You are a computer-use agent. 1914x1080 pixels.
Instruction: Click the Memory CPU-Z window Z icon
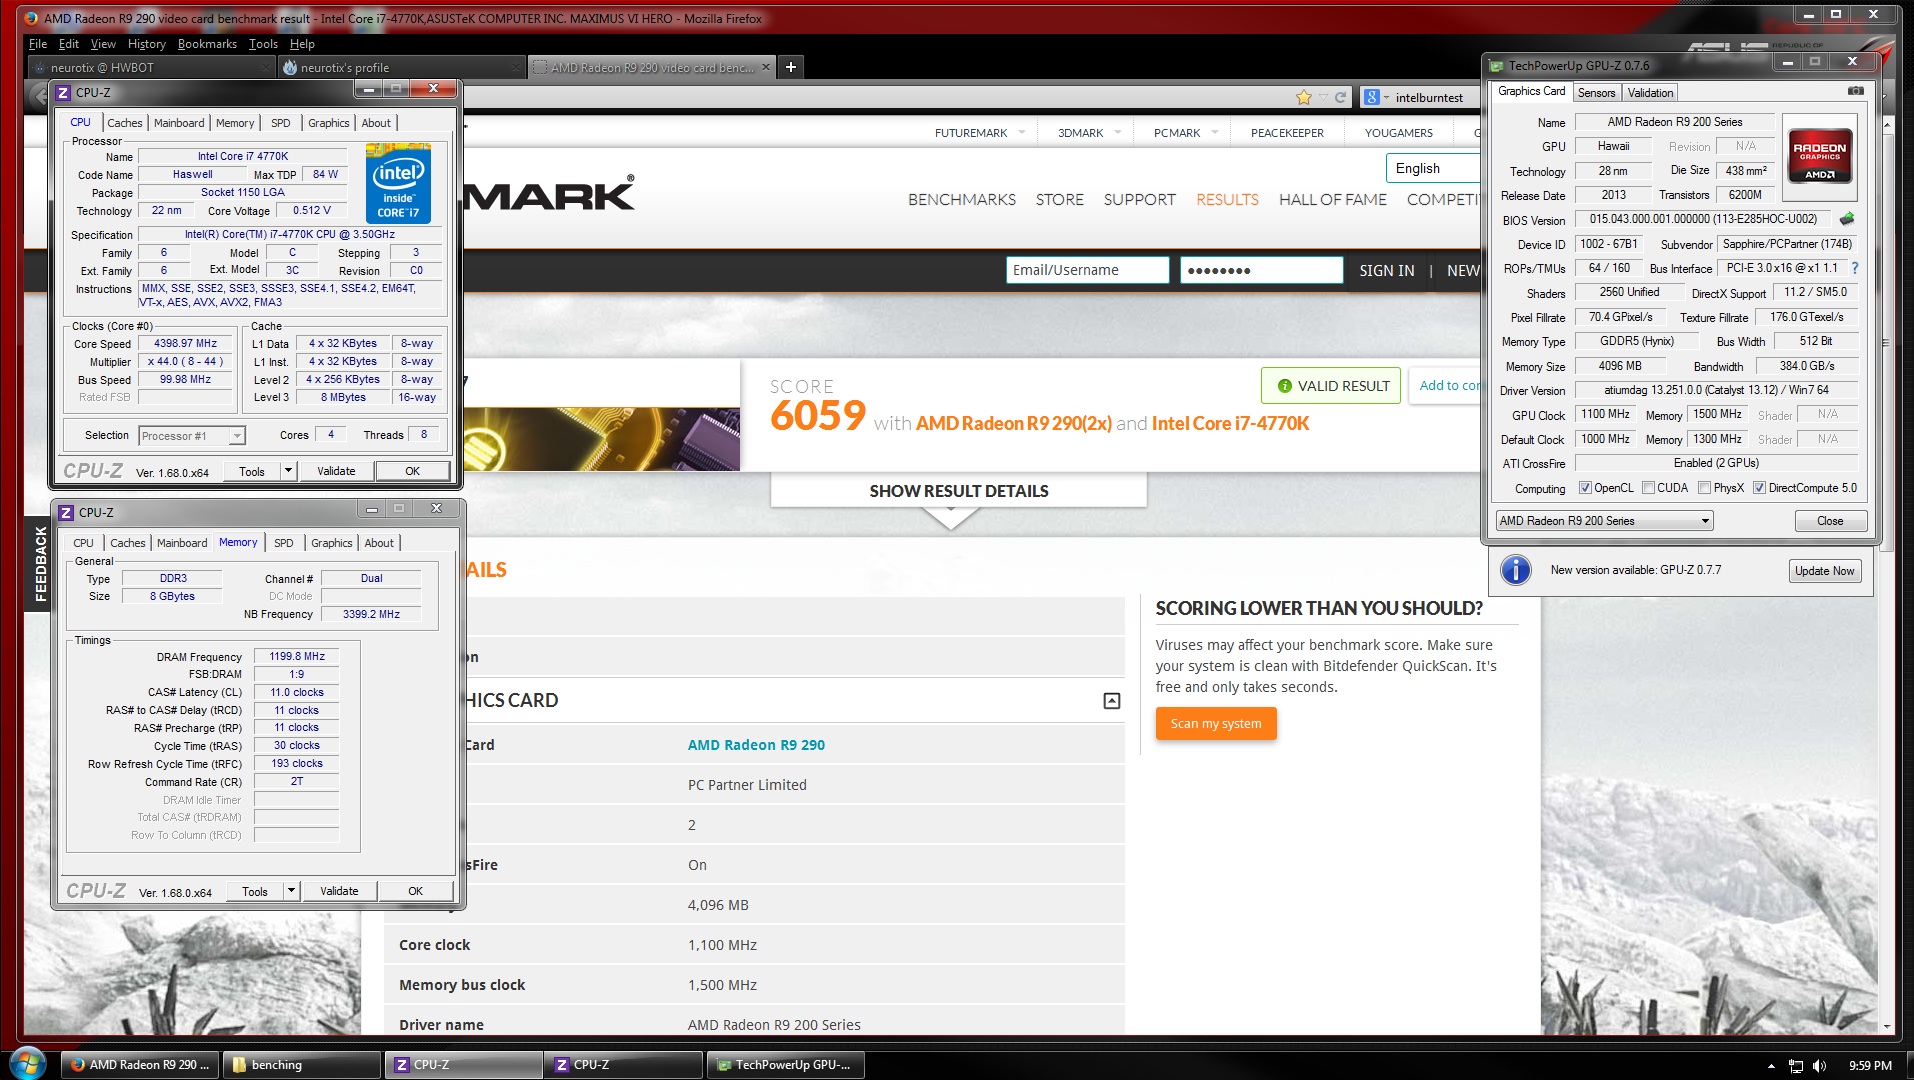(x=66, y=512)
